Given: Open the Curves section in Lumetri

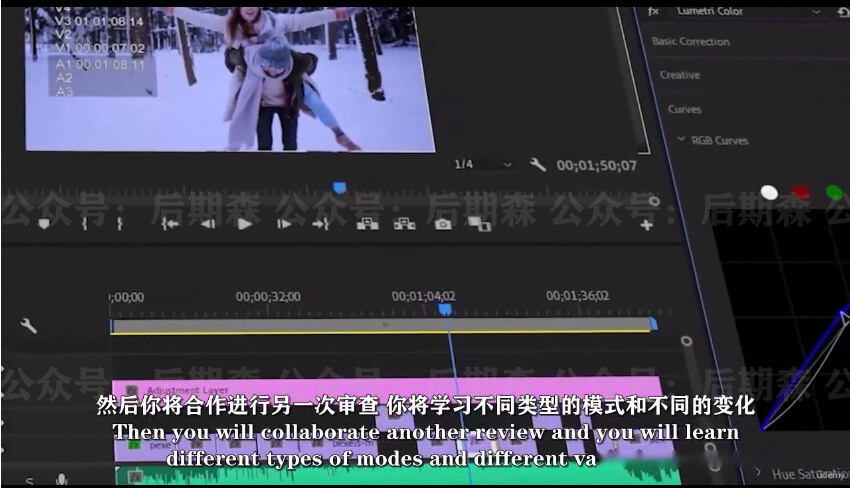Looking at the screenshot, I should pos(684,109).
